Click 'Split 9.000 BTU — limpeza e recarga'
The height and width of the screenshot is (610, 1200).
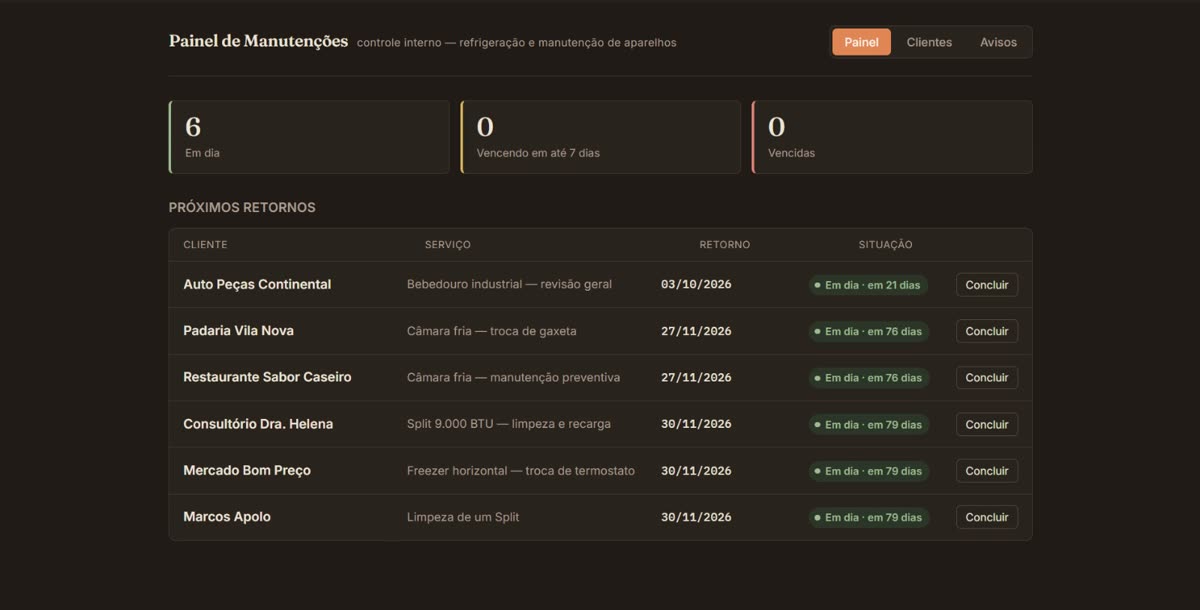[509, 424]
